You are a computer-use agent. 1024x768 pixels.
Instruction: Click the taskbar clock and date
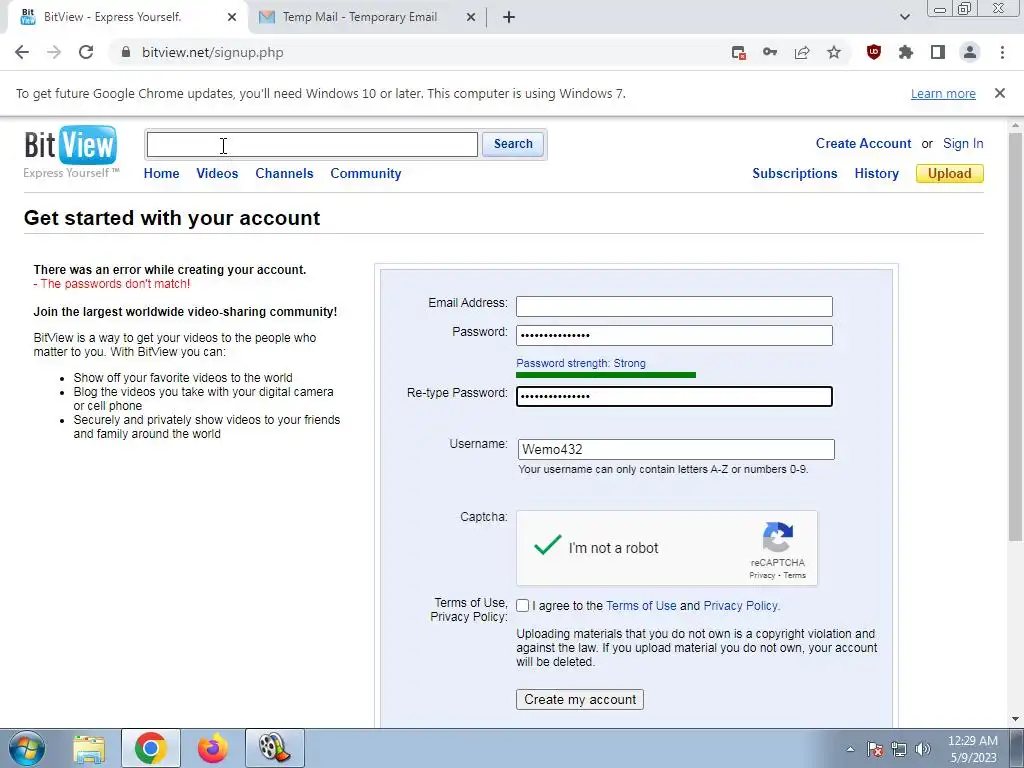(972, 749)
